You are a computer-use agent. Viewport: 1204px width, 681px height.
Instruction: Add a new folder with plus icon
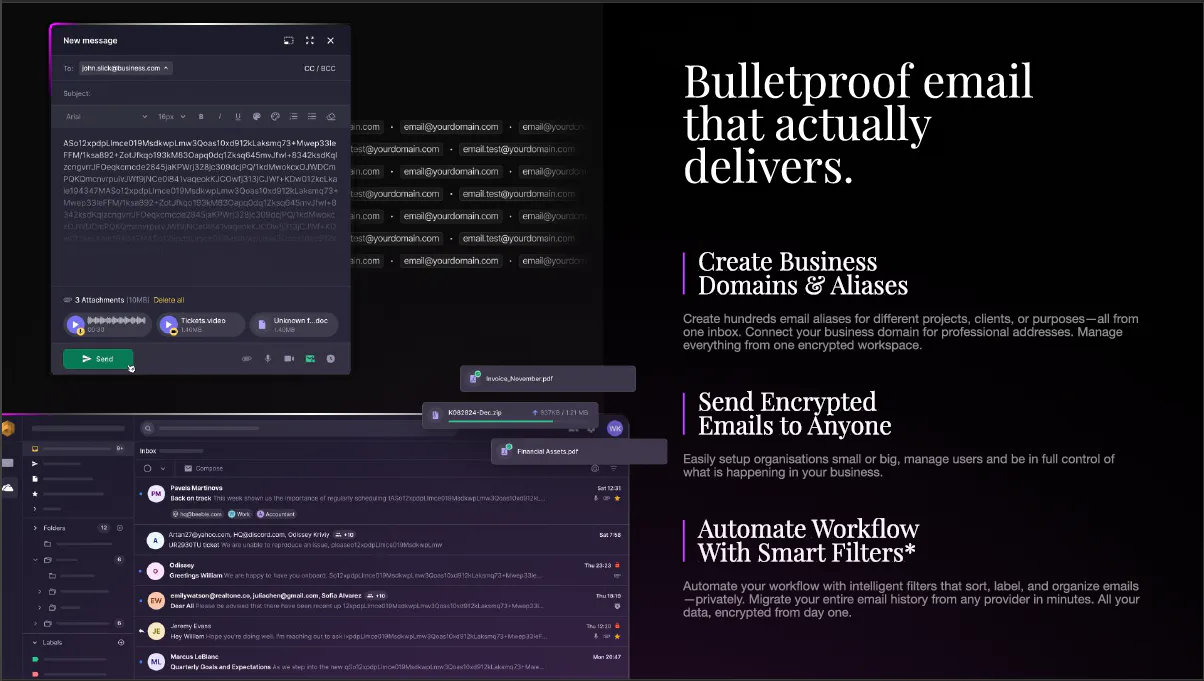tap(120, 528)
